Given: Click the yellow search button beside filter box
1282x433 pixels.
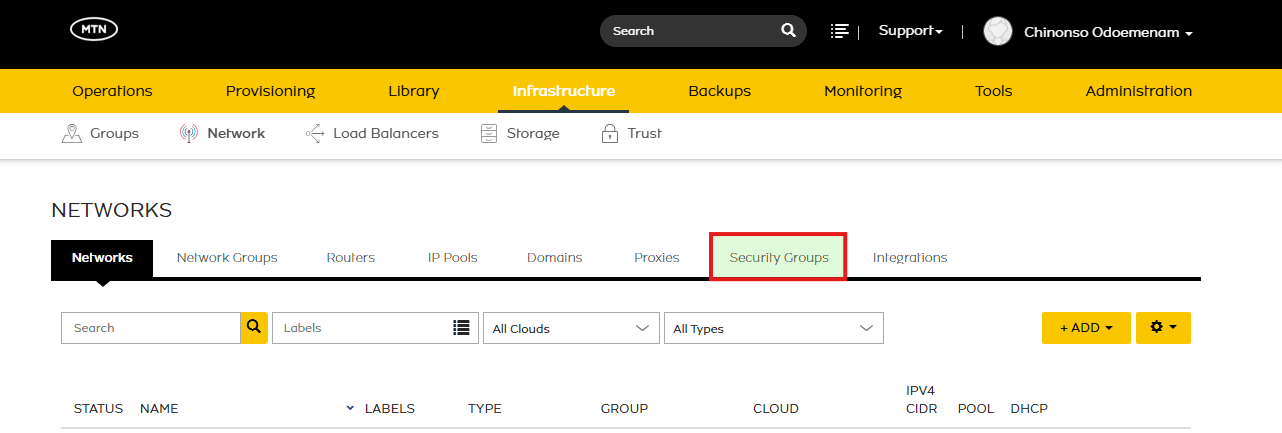Looking at the screenshot, I should click(x=254, y=327).
